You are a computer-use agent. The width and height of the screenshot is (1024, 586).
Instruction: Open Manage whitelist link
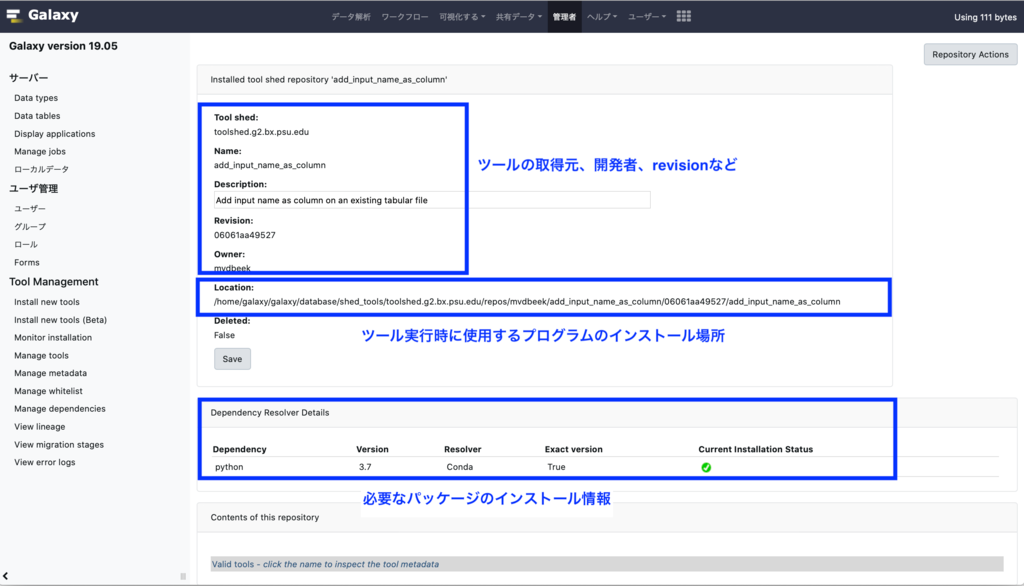(x=48, y=391)
